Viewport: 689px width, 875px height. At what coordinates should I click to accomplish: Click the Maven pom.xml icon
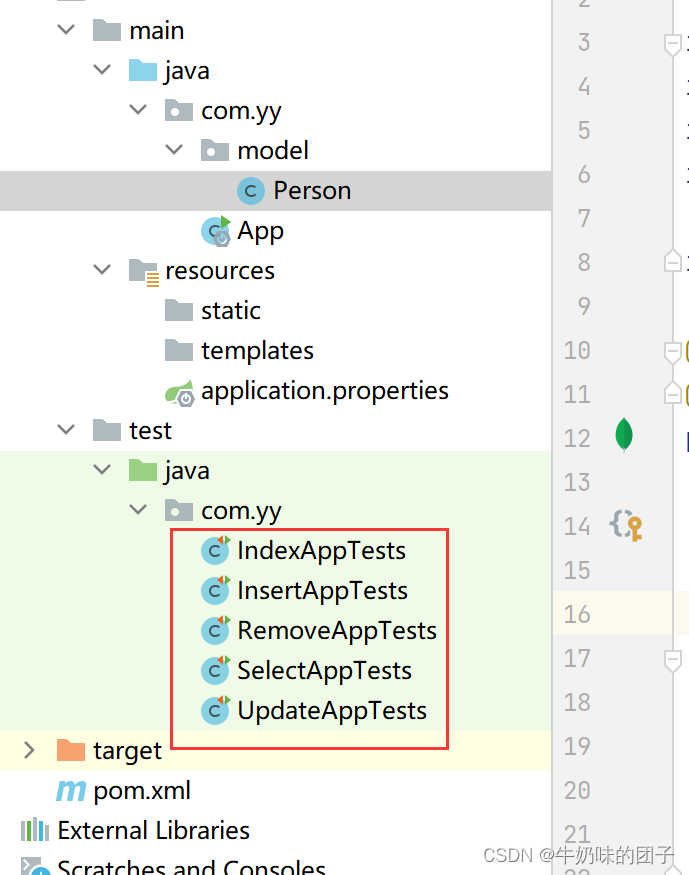coord(71,791)
